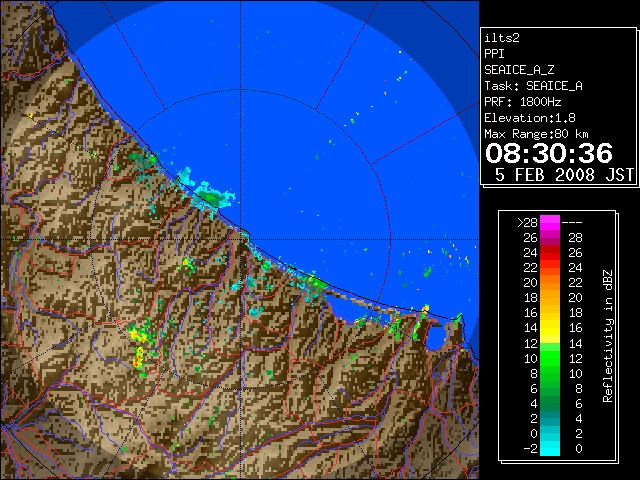
Task: Pick the yellow segment of the color bar
Action: point(550,327)
